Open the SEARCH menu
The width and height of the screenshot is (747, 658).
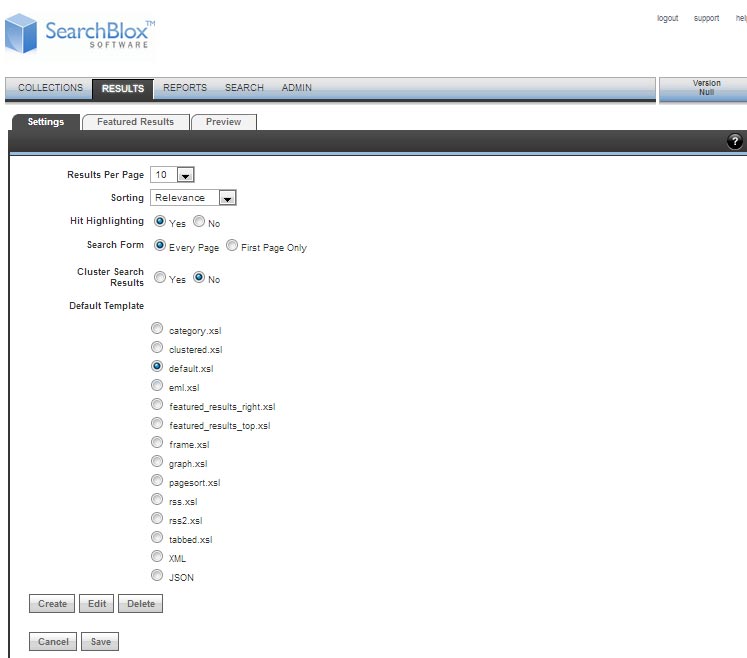tap(244, 88)
